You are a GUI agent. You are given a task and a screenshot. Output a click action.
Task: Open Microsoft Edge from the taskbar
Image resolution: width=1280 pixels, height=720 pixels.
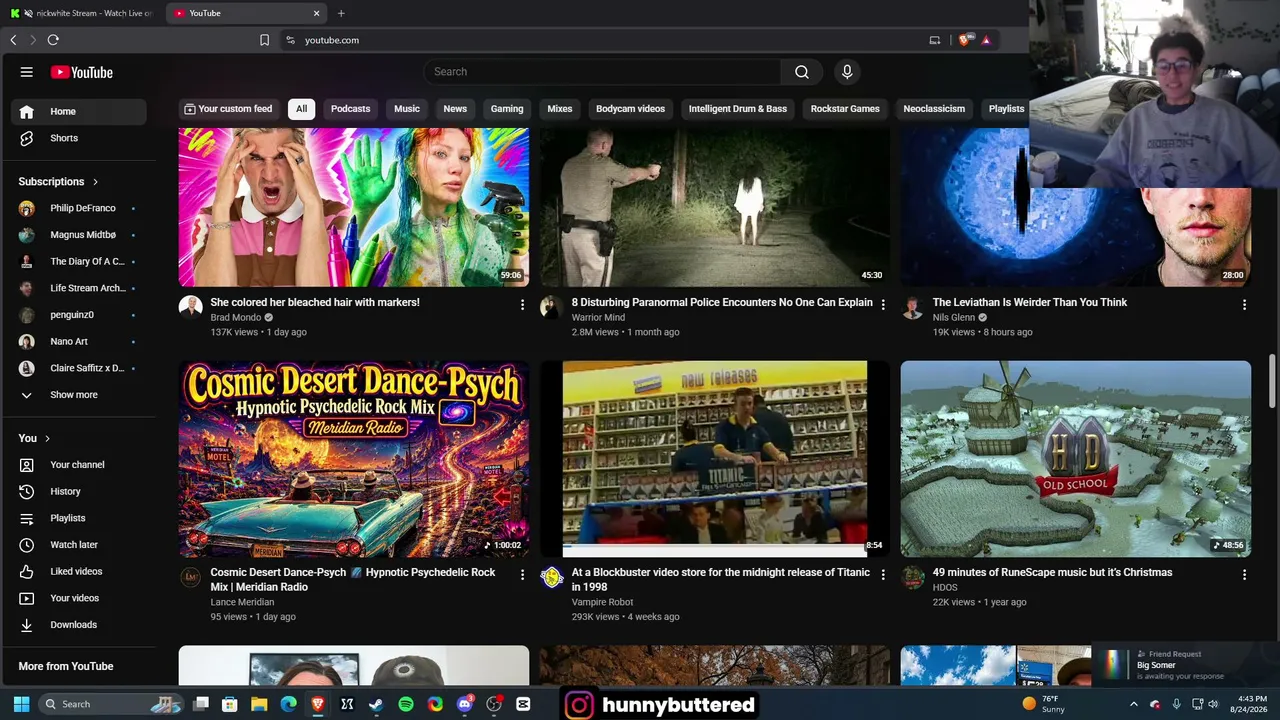288,704
